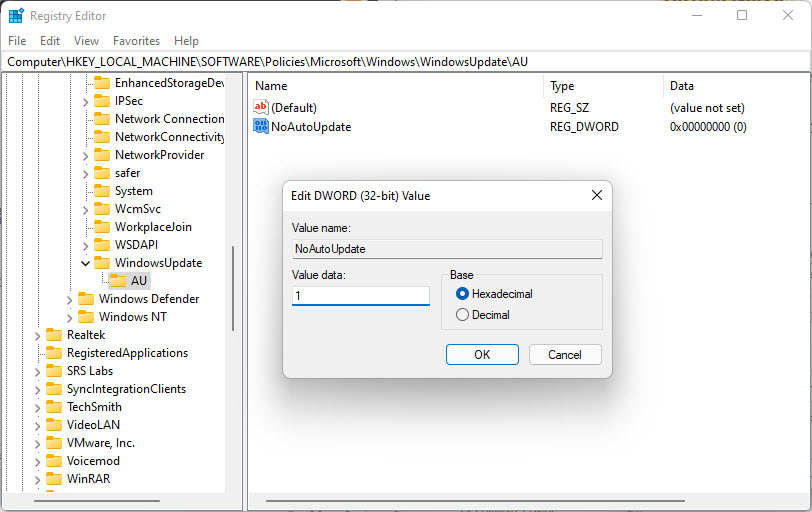812x512 pixels.
Task: Click the IPSec folder icon
Action: [x=102, y=100]
